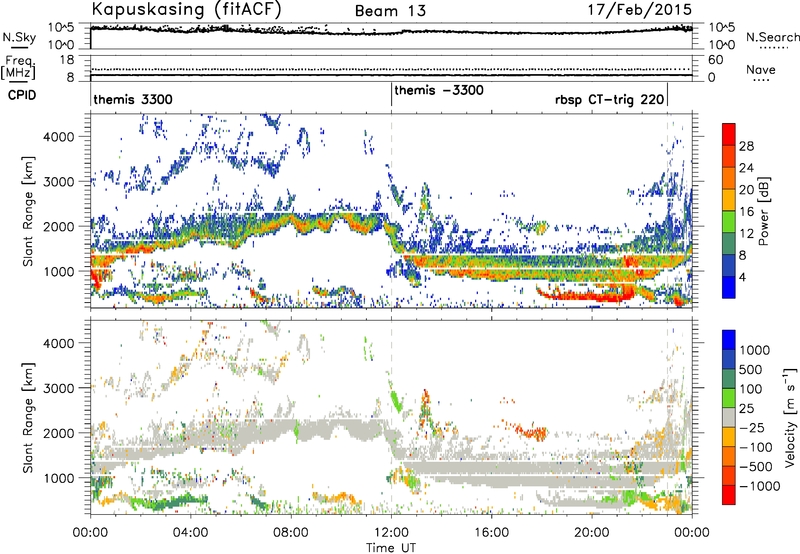Click the 'CPID' row label

tap(22, 95)
